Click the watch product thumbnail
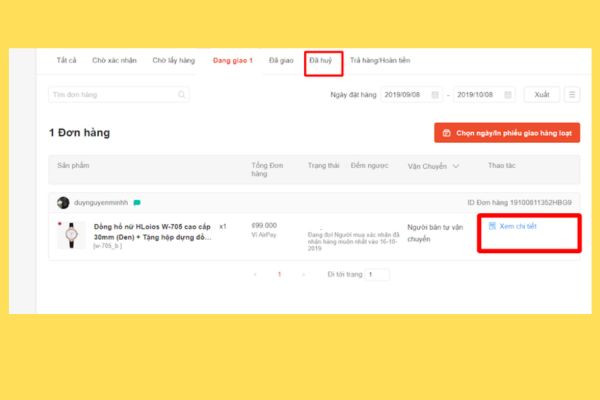This screenshot has height=400, width=600. [x=71, y=235]
